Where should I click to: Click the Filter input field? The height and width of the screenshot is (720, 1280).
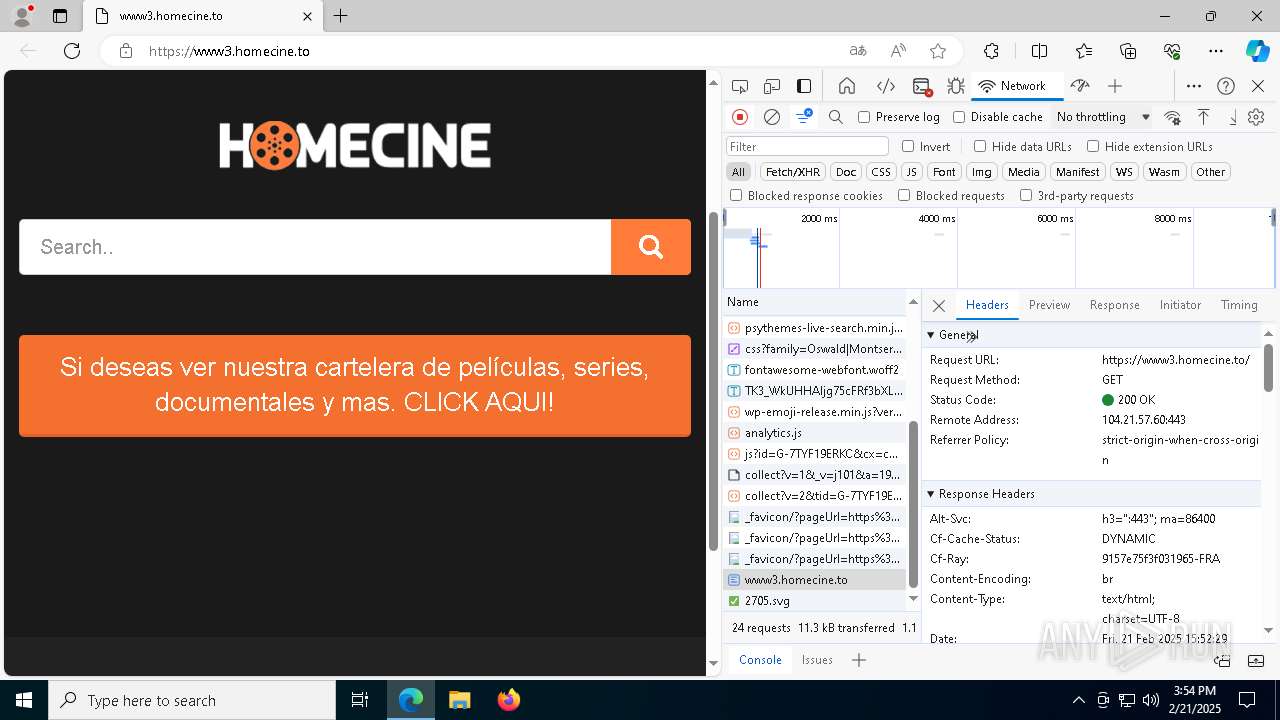(807, 146)
